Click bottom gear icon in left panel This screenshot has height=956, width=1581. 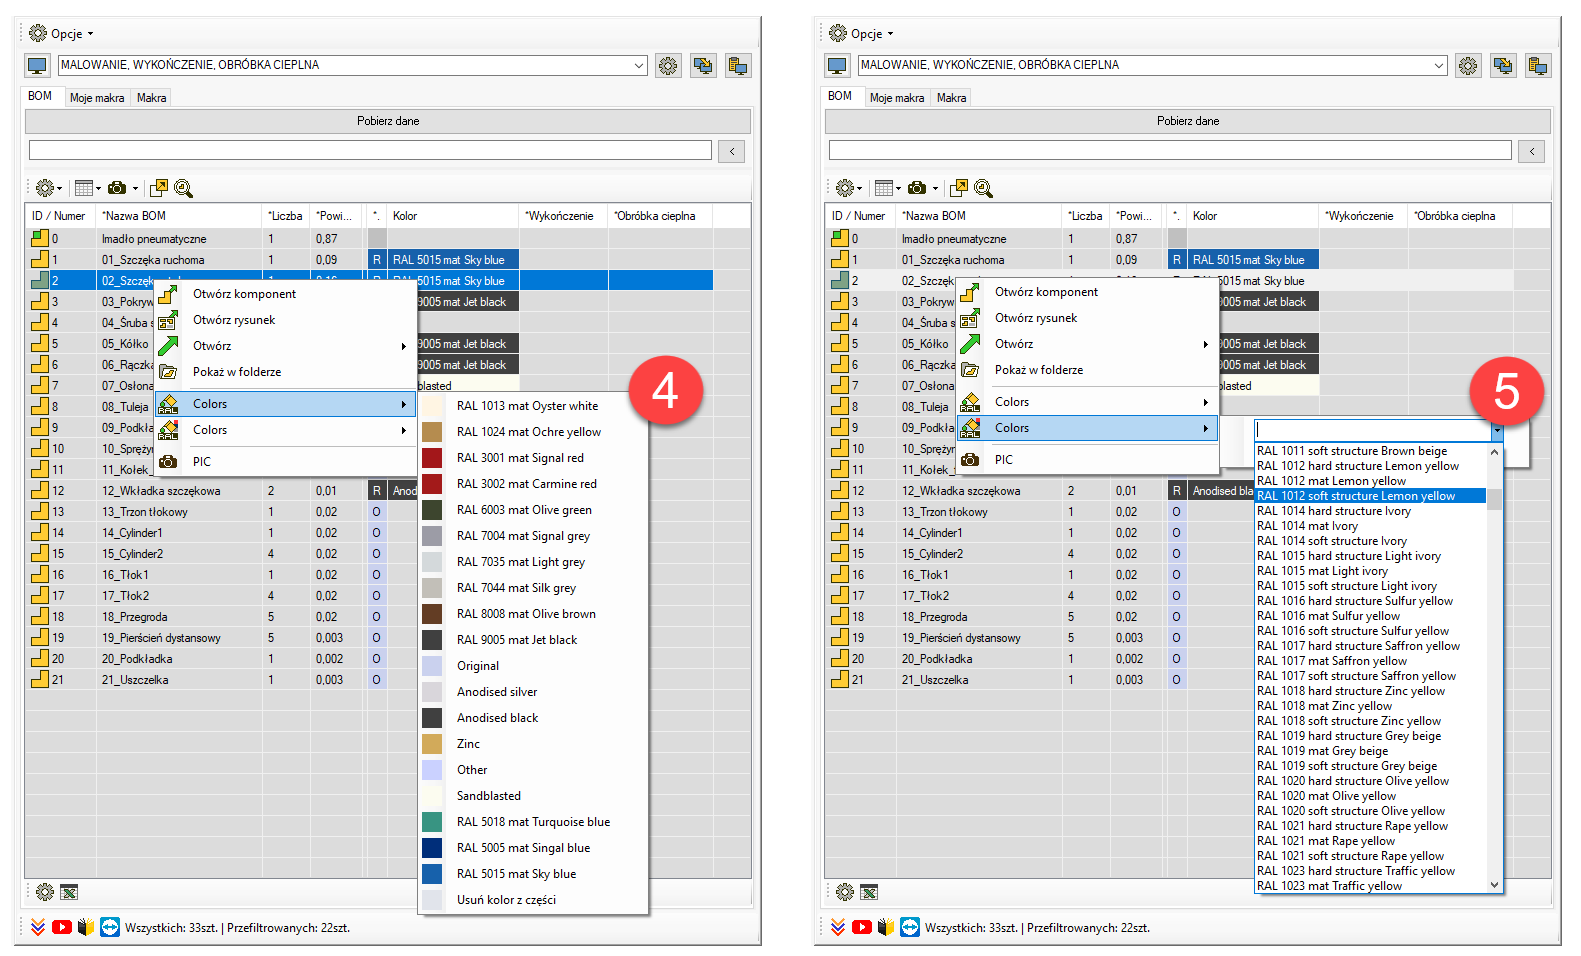(x=45, y=892)
